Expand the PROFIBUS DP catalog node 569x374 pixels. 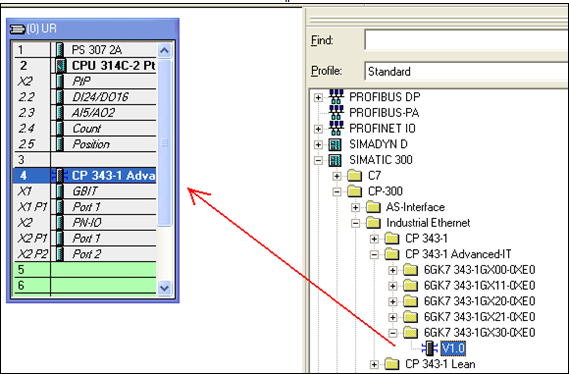tap(318, 98)
